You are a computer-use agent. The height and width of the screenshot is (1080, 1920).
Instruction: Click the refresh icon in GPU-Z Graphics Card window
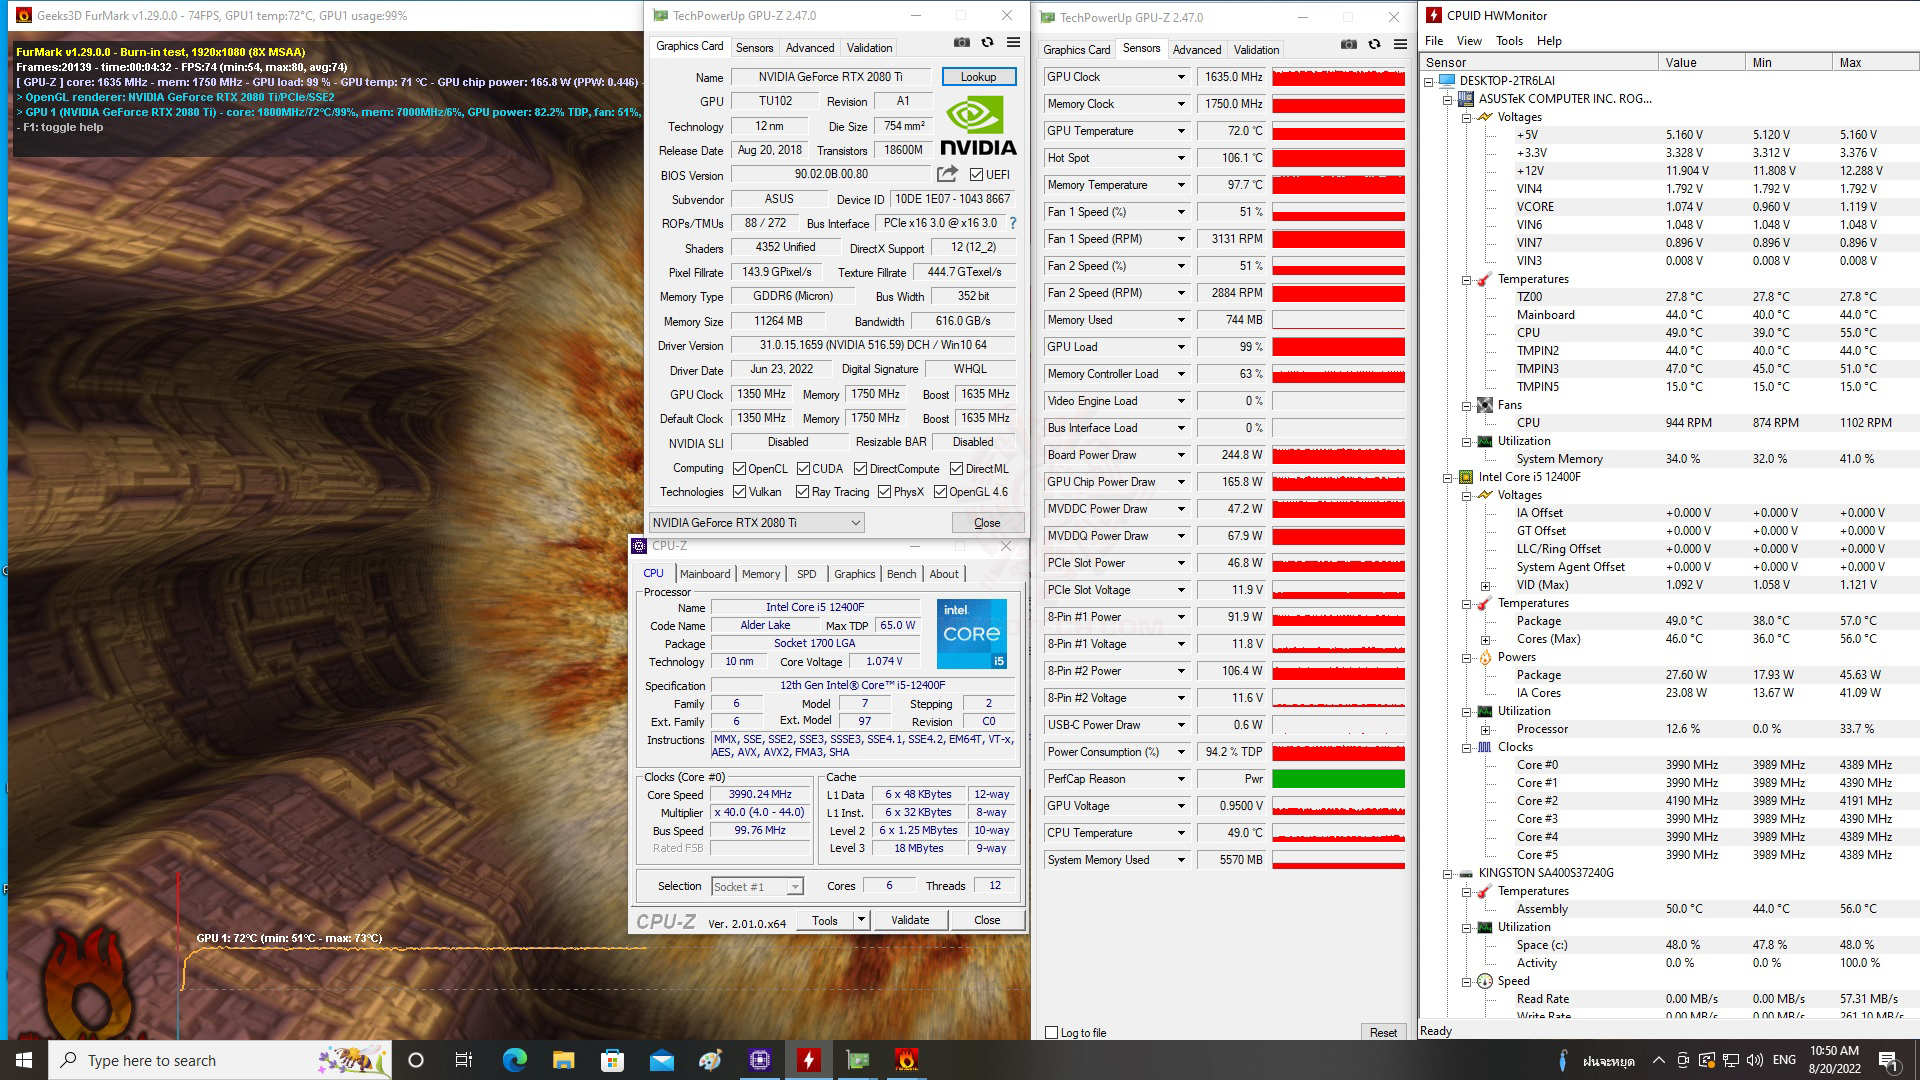tap(987, 43)
